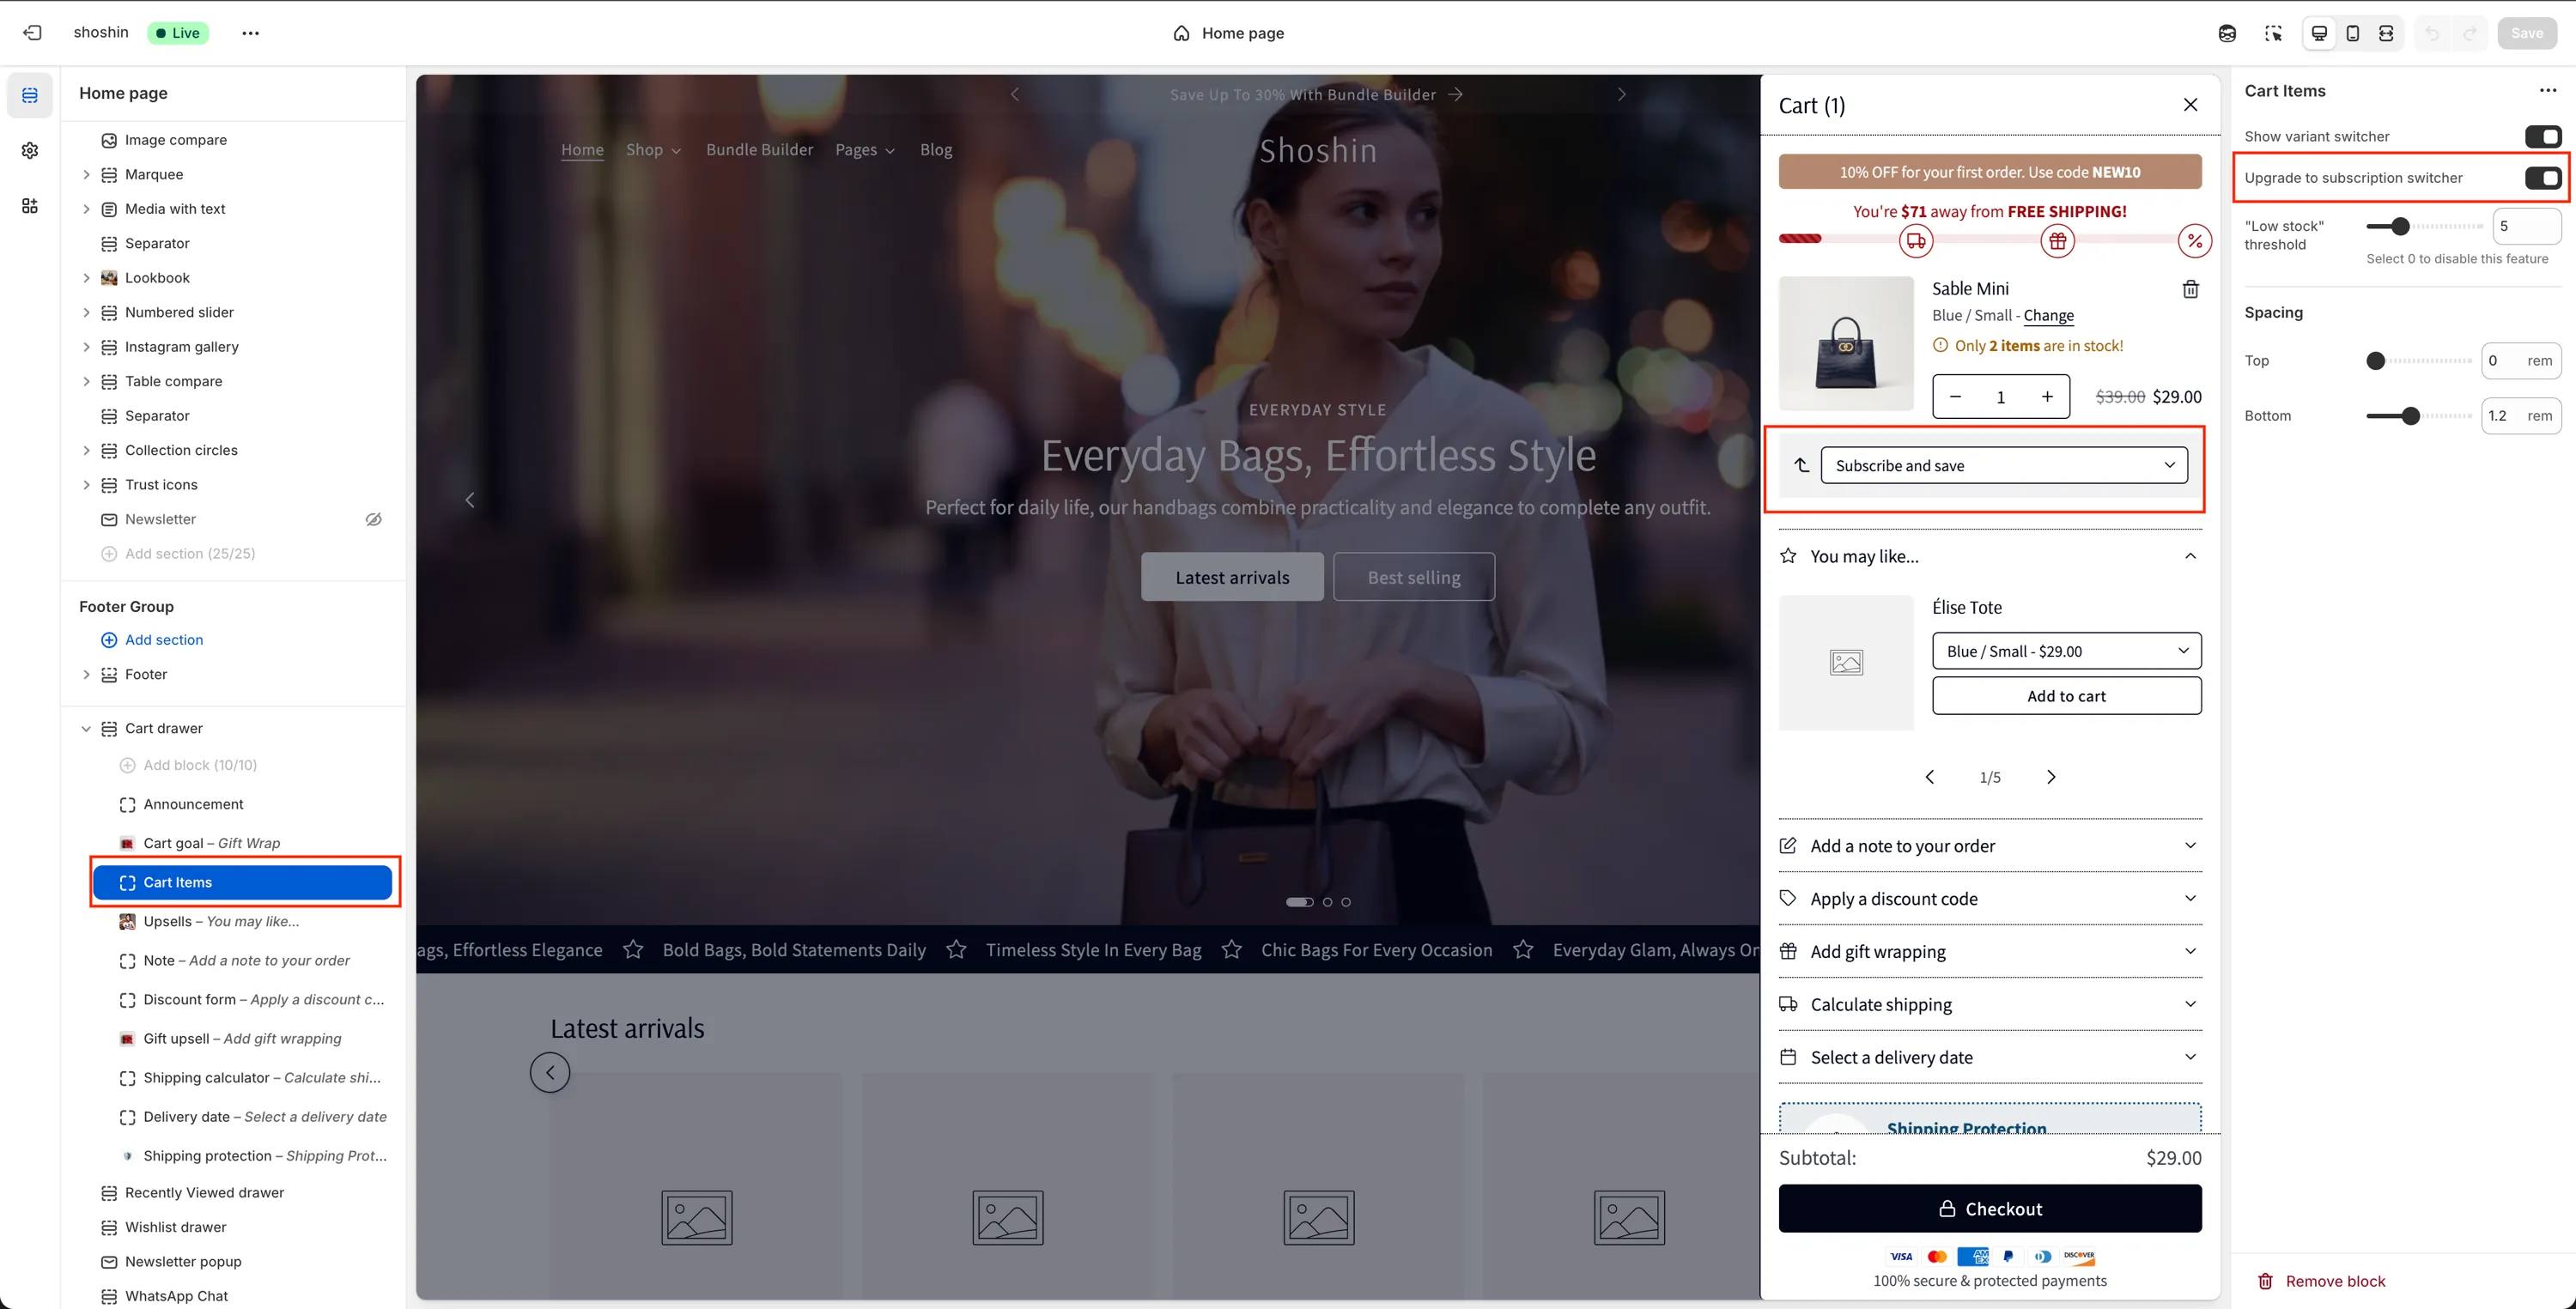Open the Shop menu in preview
The width and height of the screenshot is (2576, 1309).
click(x=653, y=150)
